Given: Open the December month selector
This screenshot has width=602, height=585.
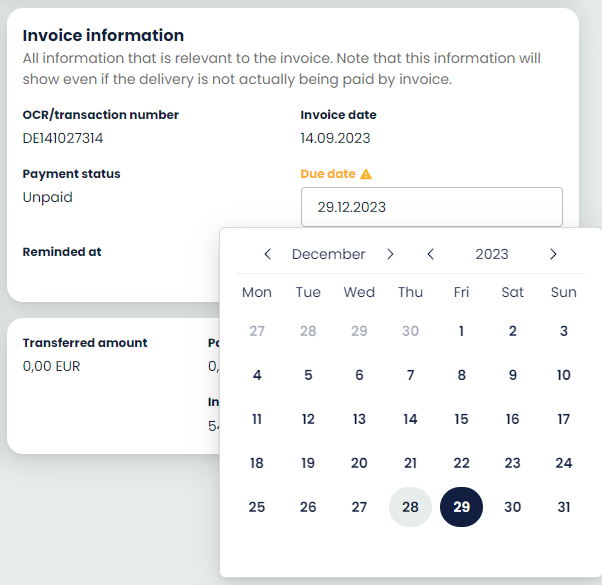Looking at the screenshot, I should (x=328, y=254).
